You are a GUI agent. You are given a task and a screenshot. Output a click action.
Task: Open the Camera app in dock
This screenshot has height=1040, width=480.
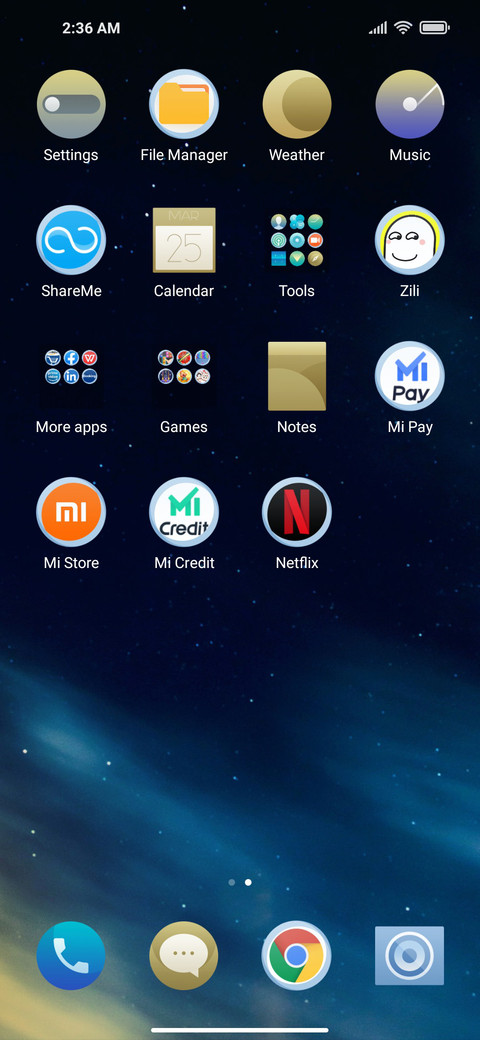click(x=410, y=956)
